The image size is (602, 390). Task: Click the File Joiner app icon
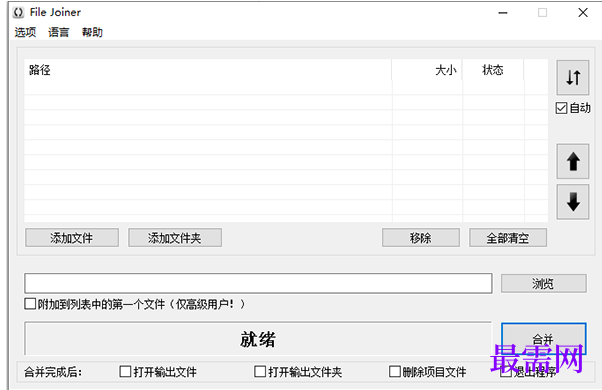click(x=18, y=12)
